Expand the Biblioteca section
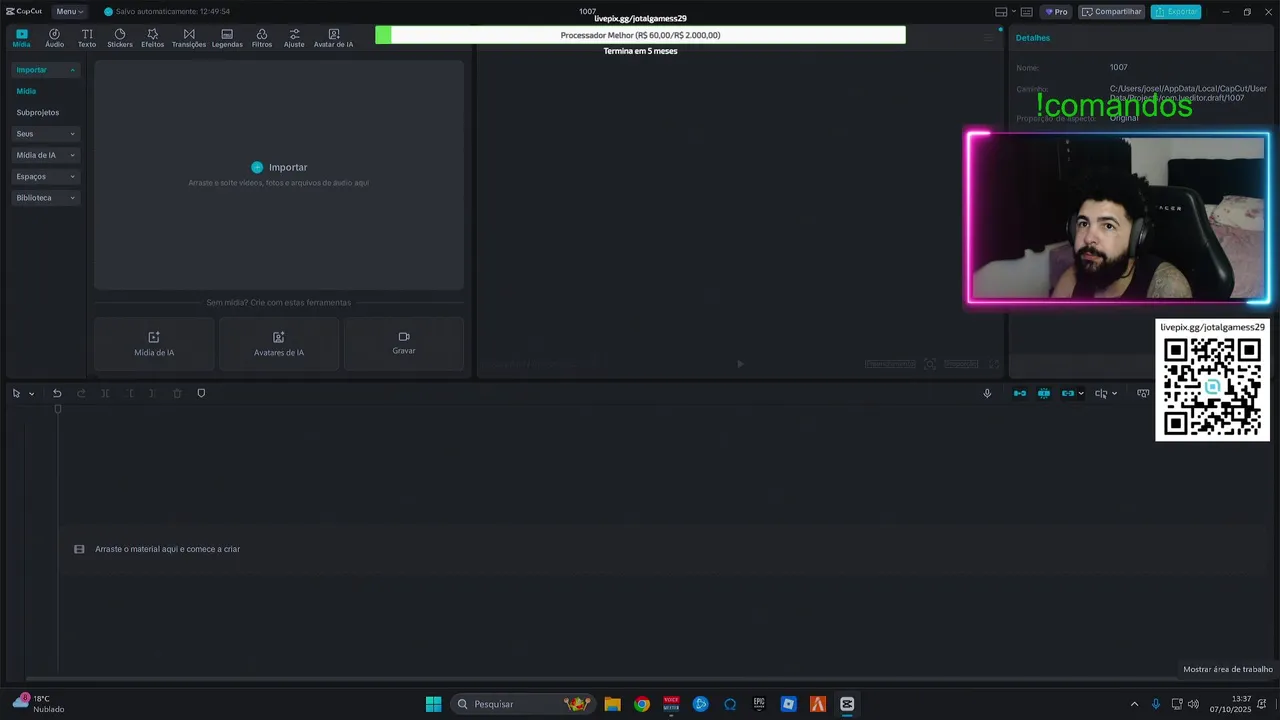The width and height of the screenshot is (1280, 720). 46,198
